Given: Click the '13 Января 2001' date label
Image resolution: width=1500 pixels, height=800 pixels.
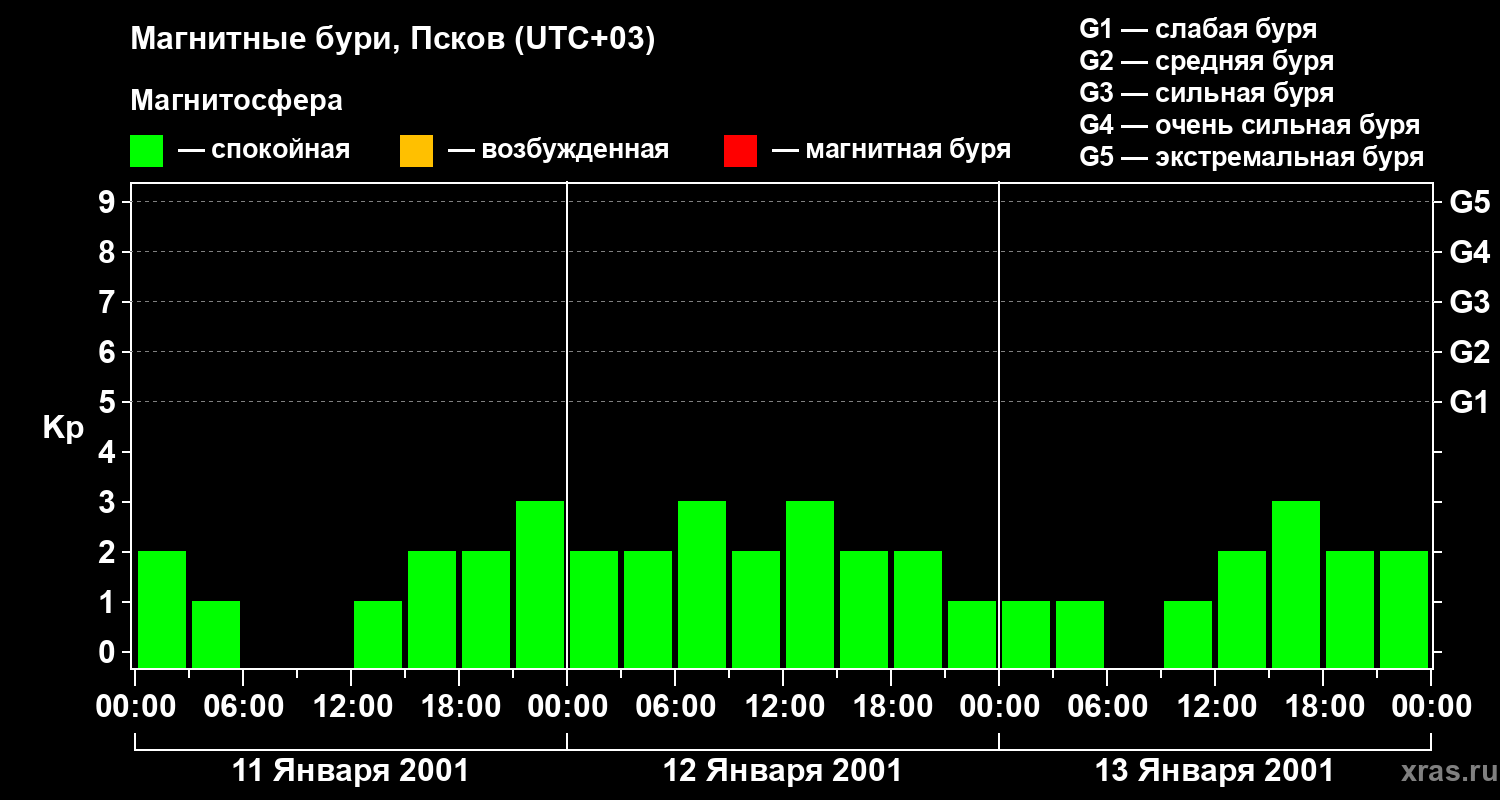Looking at the screenshot, I should point(1215,771).
